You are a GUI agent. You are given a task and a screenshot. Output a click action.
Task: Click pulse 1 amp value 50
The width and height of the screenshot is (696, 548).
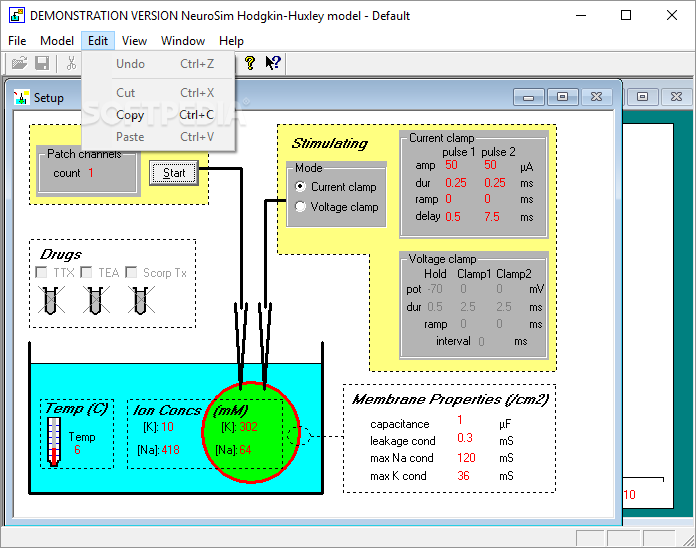(451, 165)
